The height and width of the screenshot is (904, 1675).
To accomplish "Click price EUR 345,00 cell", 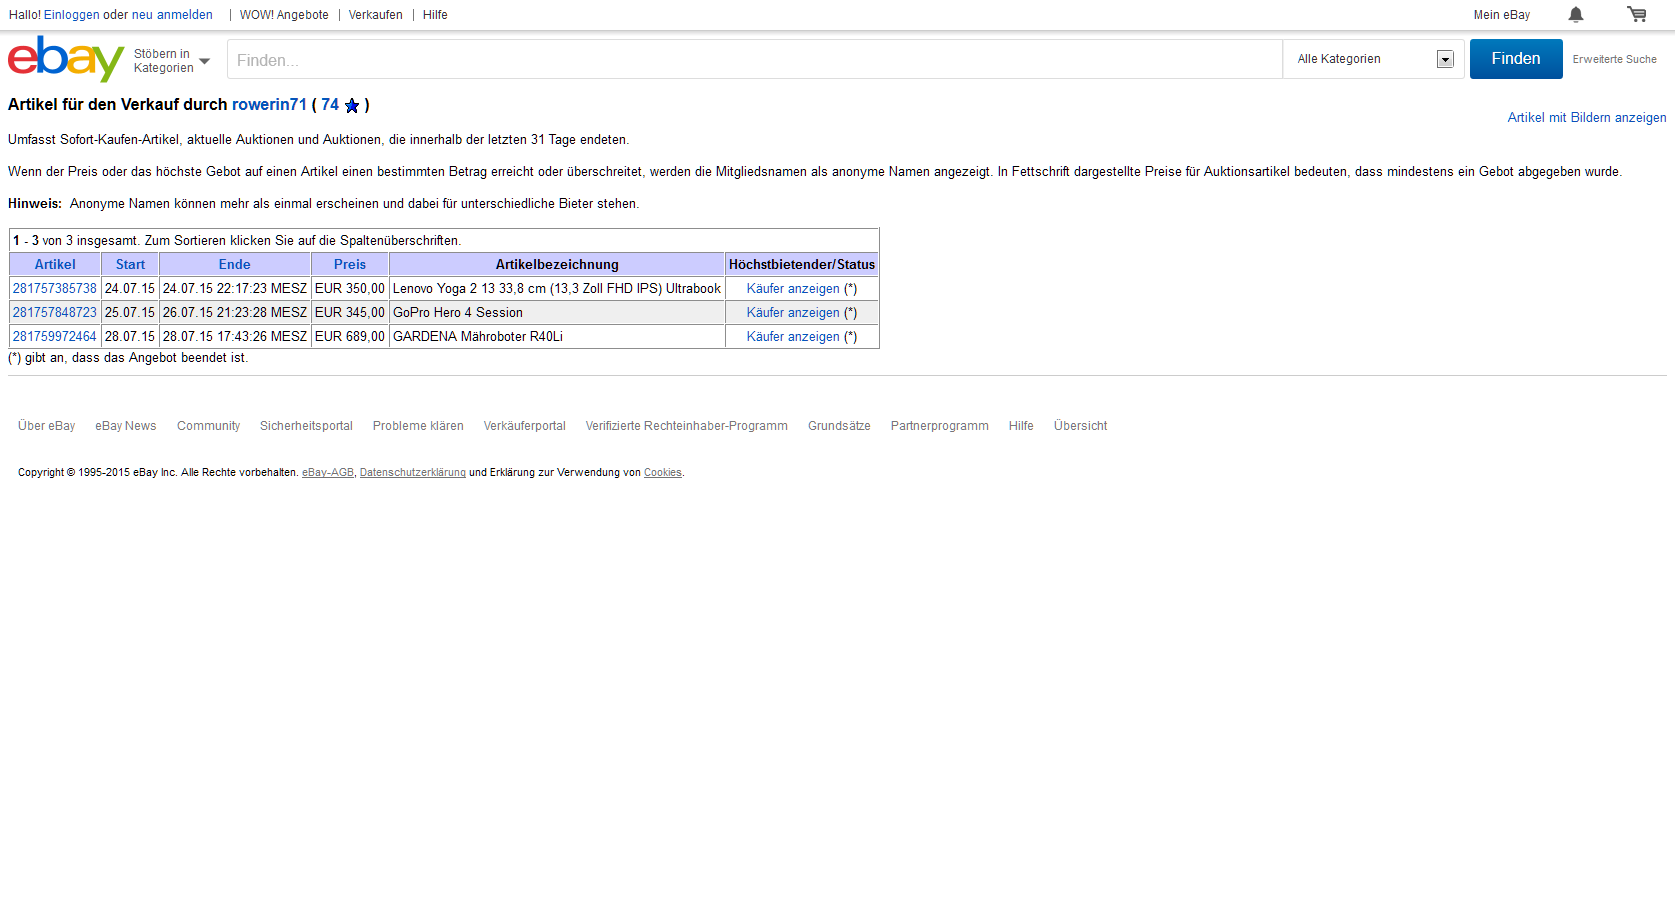I will tap(350, 312).
